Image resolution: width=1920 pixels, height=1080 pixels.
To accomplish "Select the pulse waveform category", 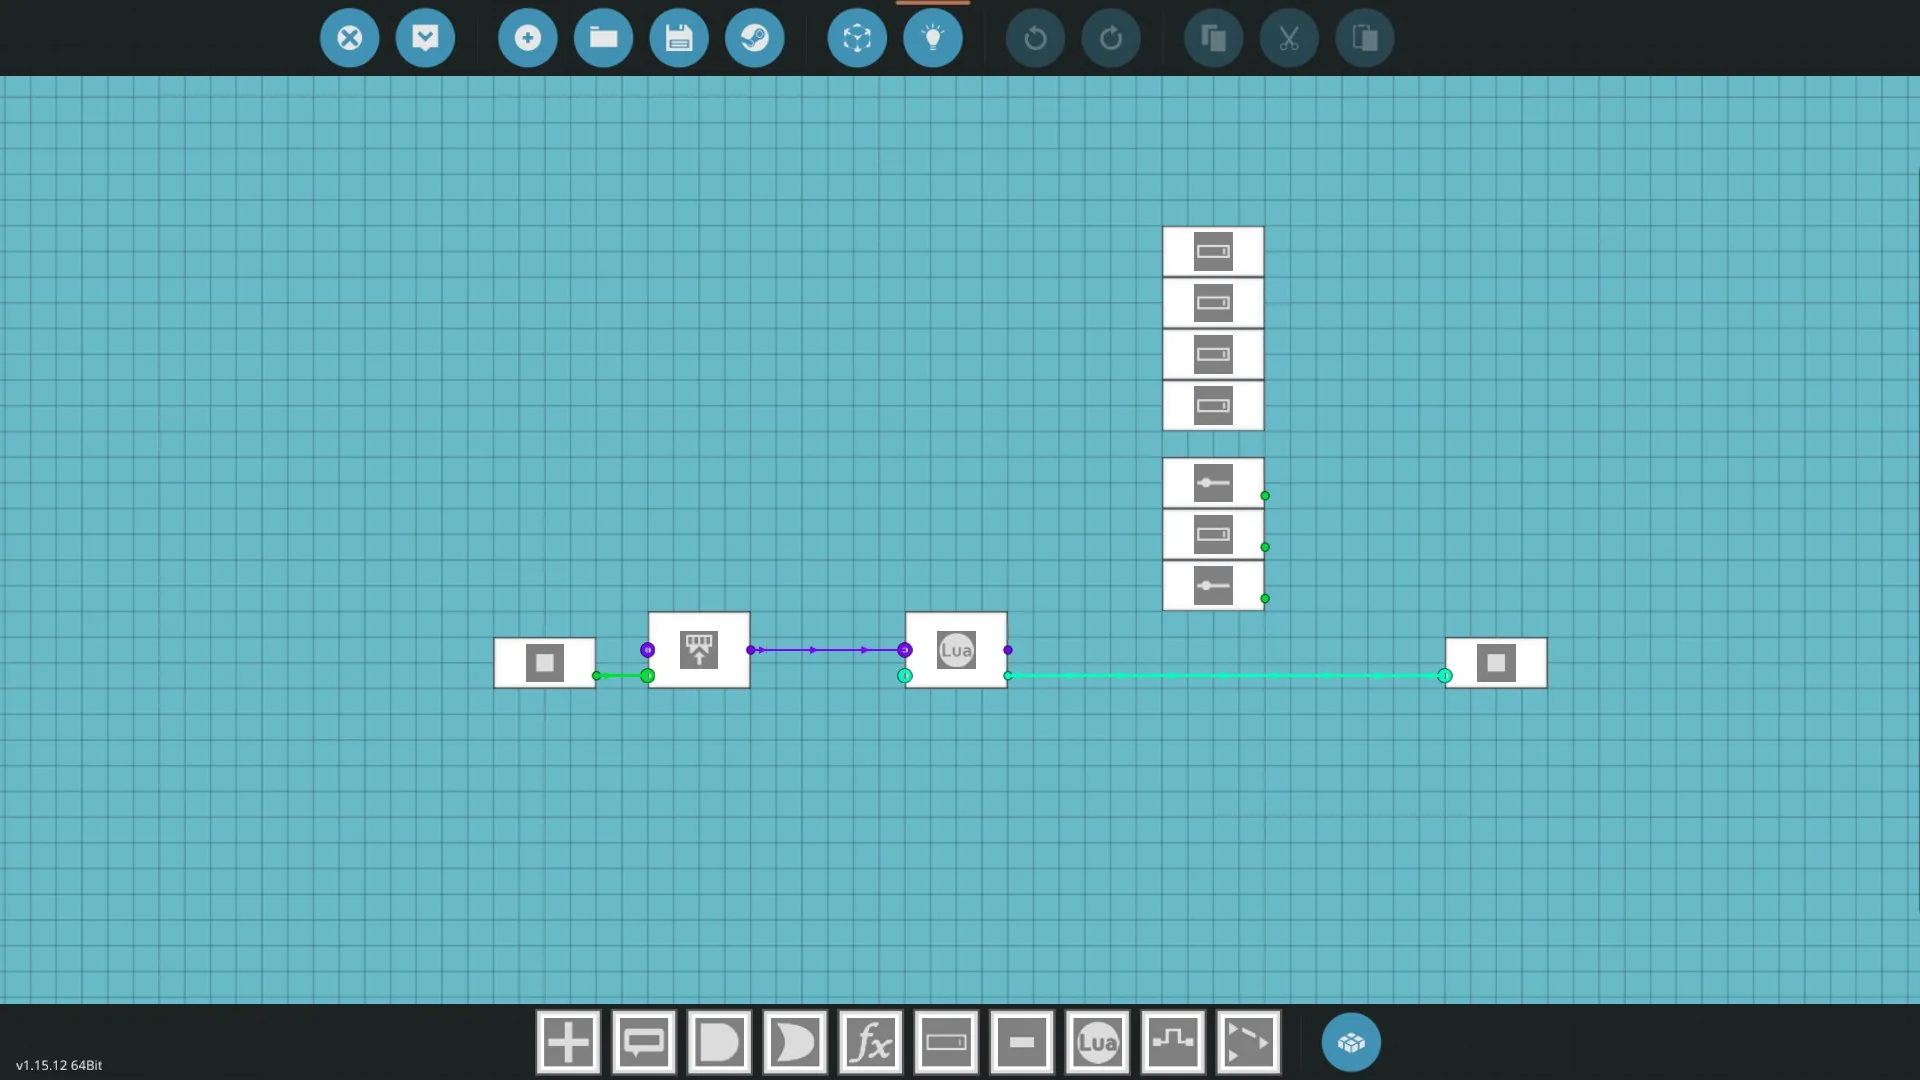I will click(x=1173, y=1043).
